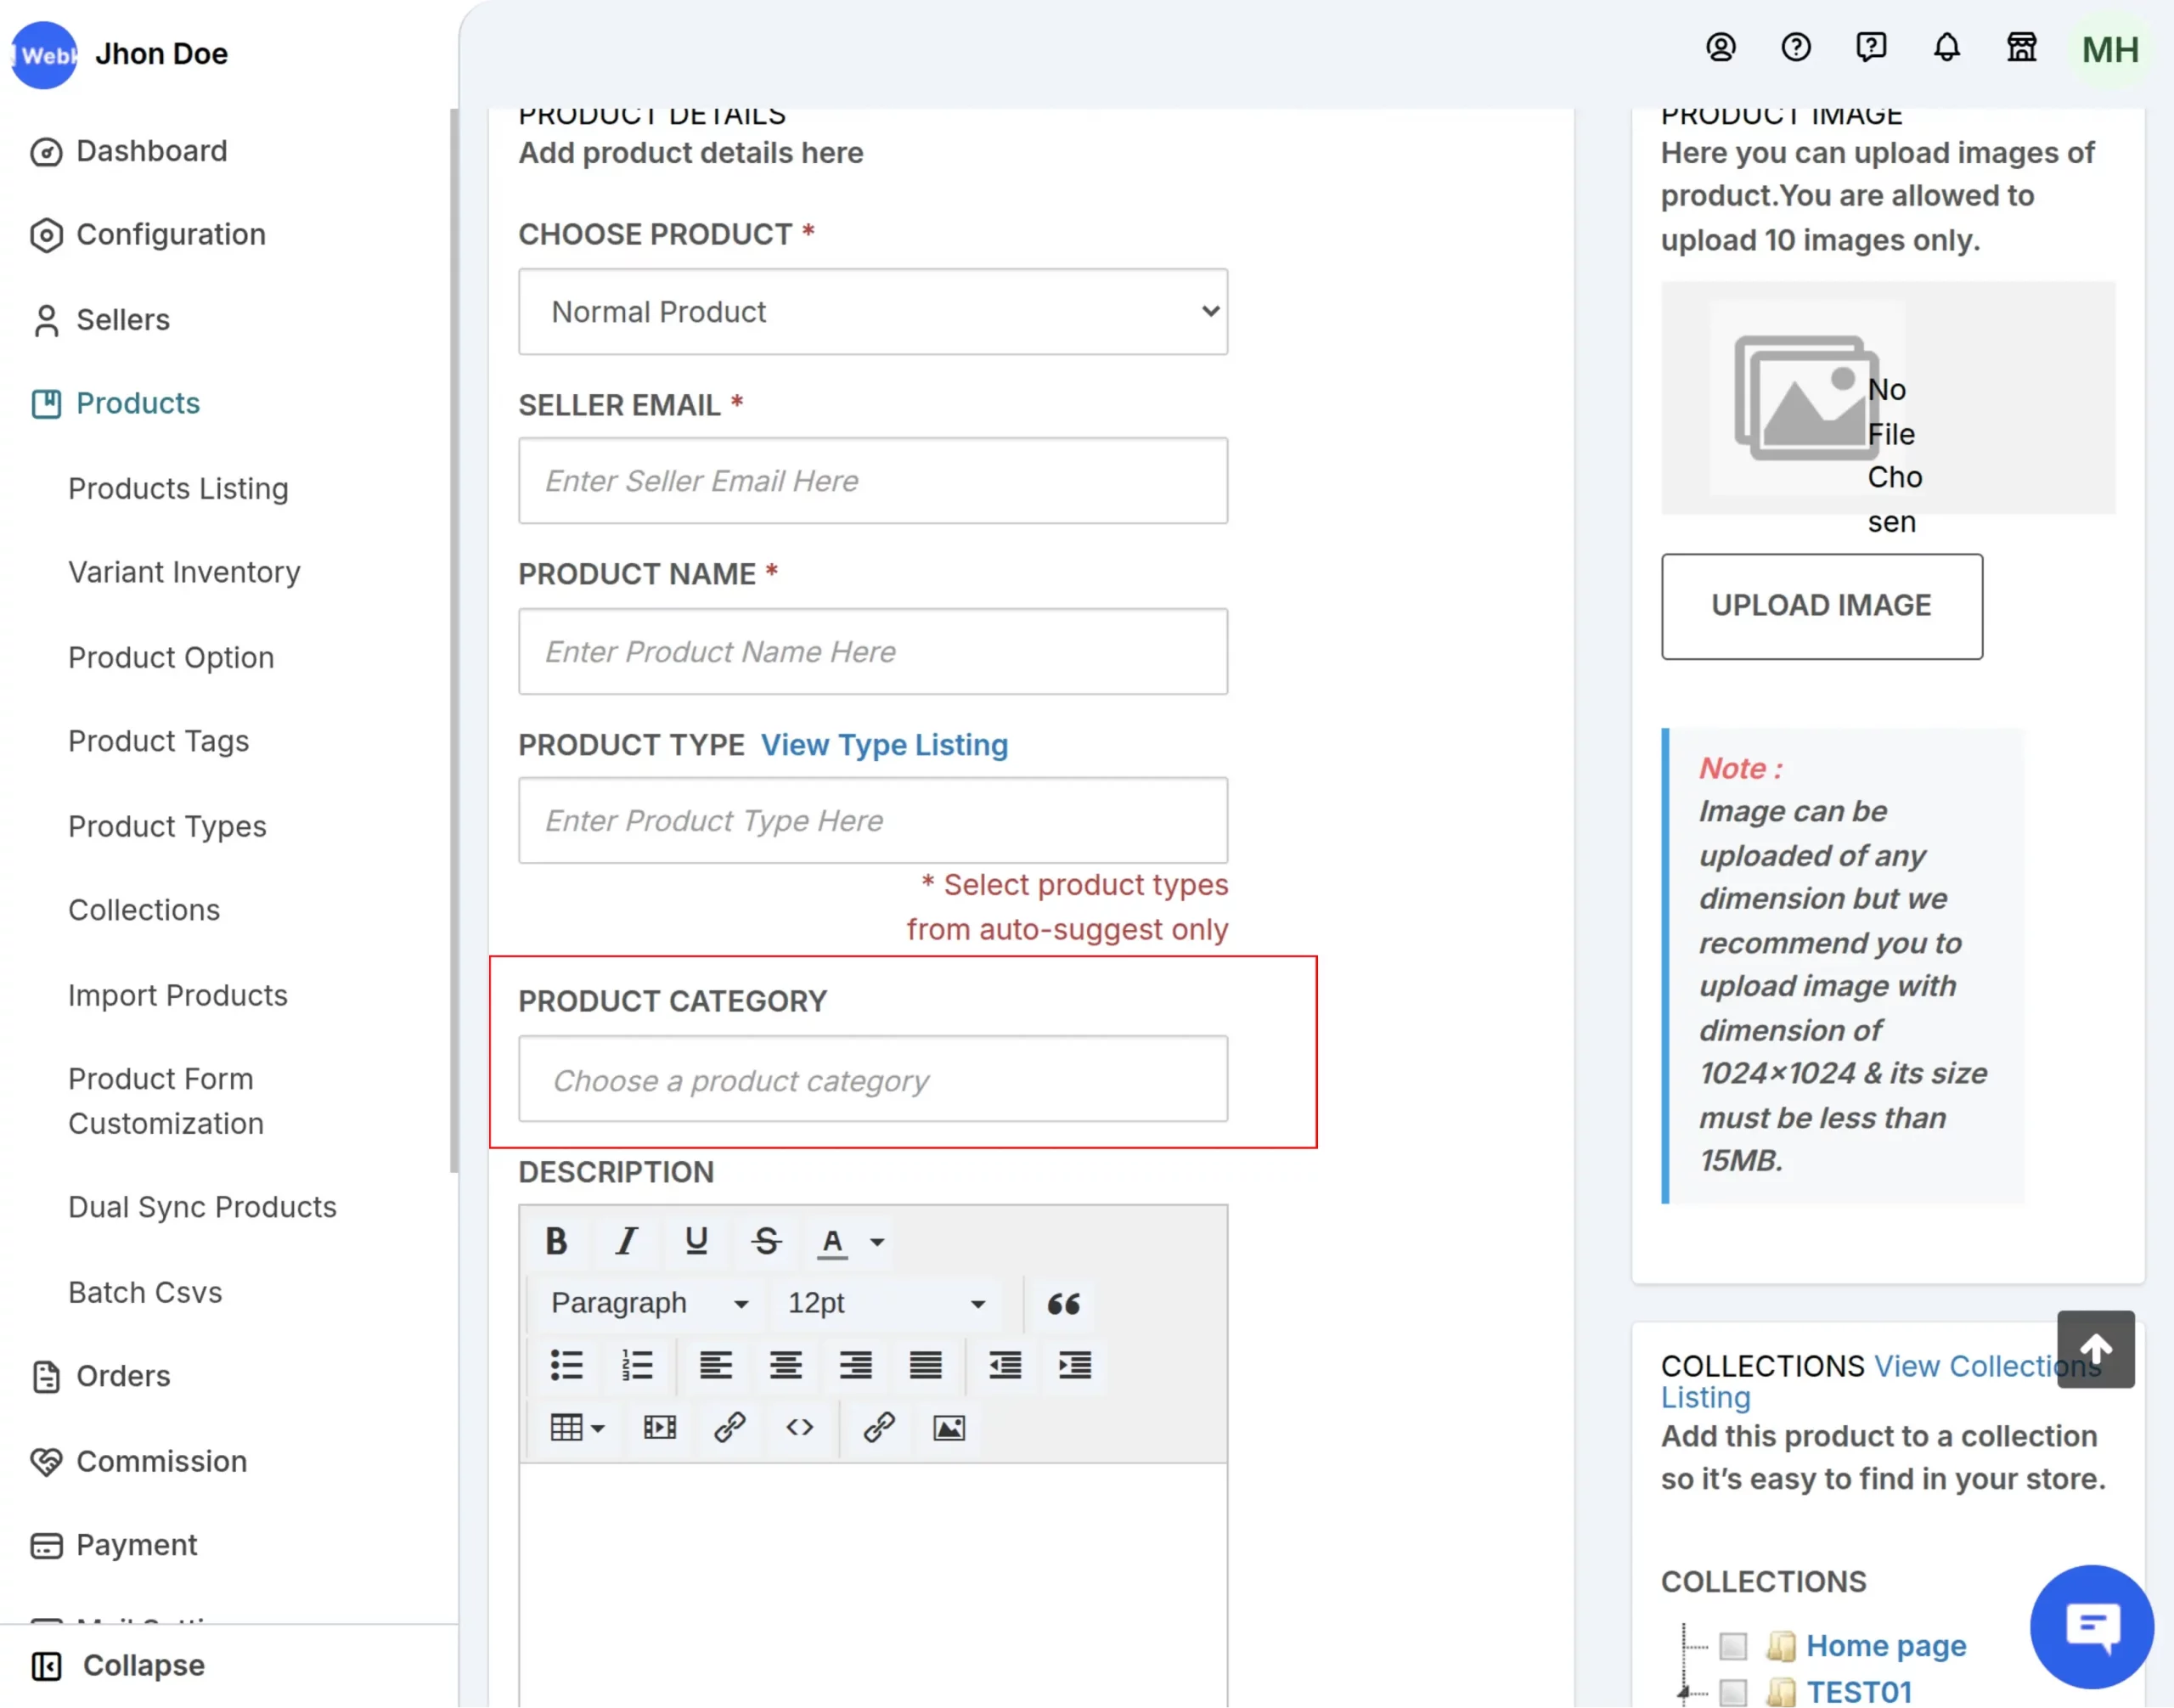Toggle Italic text formatting
Viewport: 2174px width, 1708px height.
click(x=626, y=1241)
